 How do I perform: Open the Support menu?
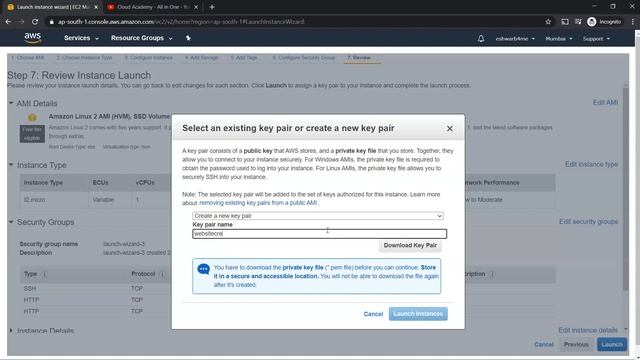(596, 39)
